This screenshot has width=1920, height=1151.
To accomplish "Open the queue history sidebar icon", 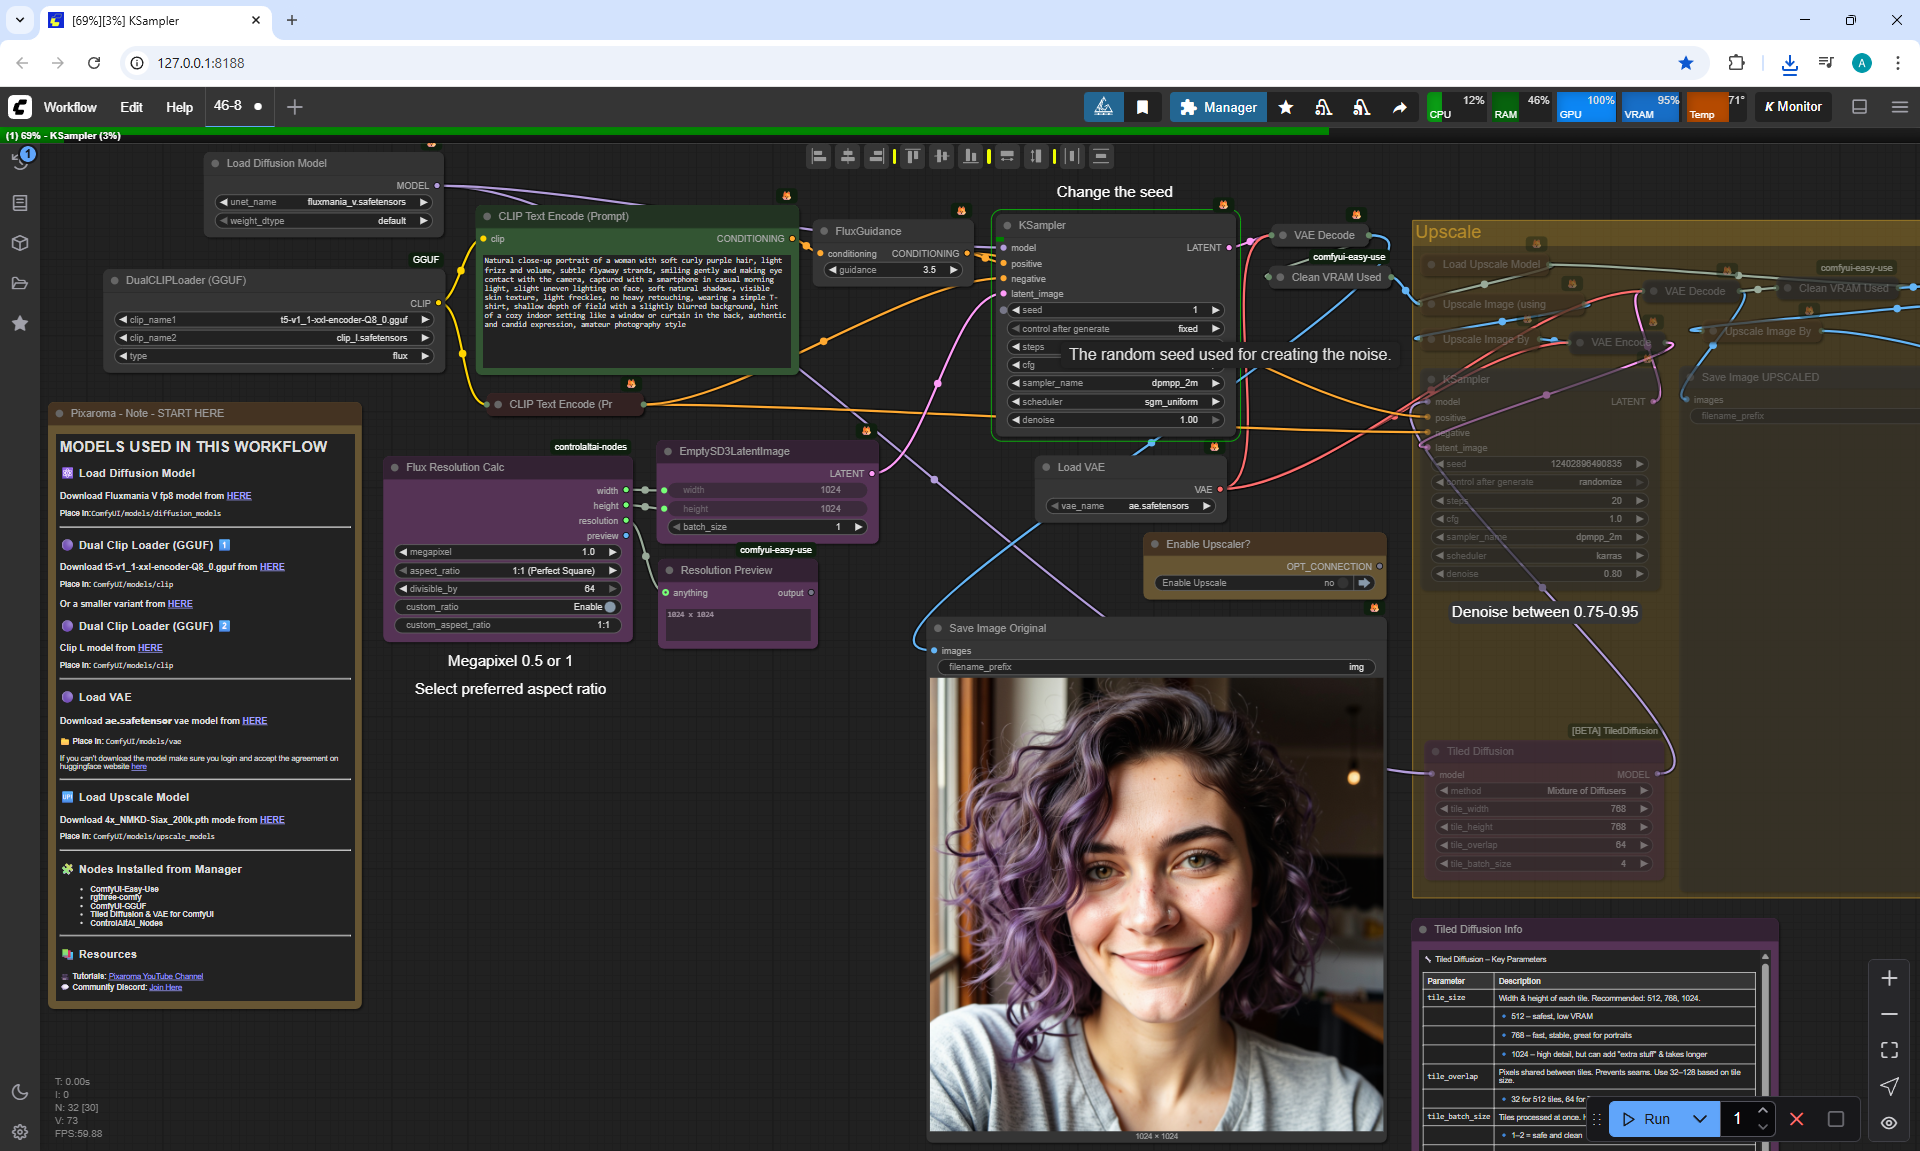I will click(x=20, y=162).
